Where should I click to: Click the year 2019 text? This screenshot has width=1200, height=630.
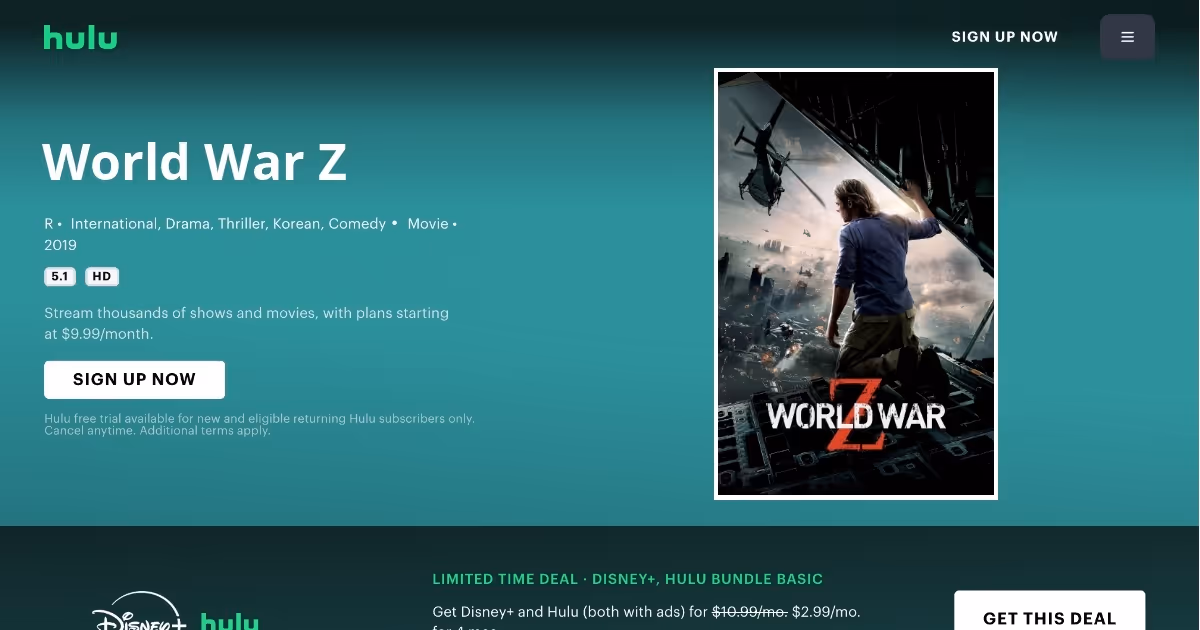[60, 245]
